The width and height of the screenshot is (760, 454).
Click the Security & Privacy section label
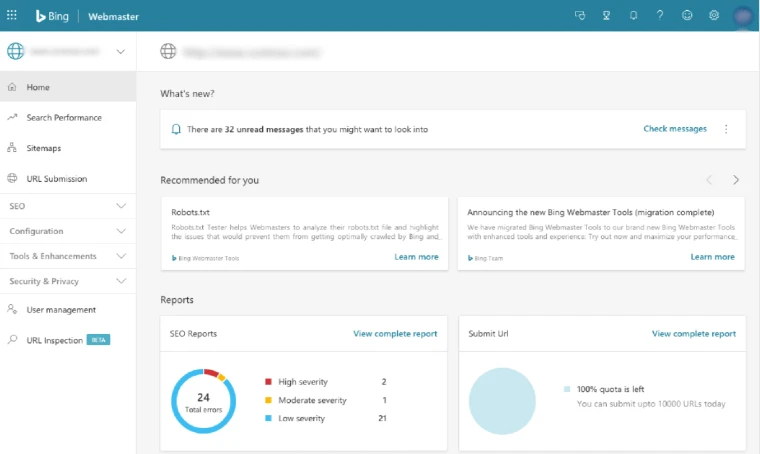pyautogui.click(x=44, y=281)
